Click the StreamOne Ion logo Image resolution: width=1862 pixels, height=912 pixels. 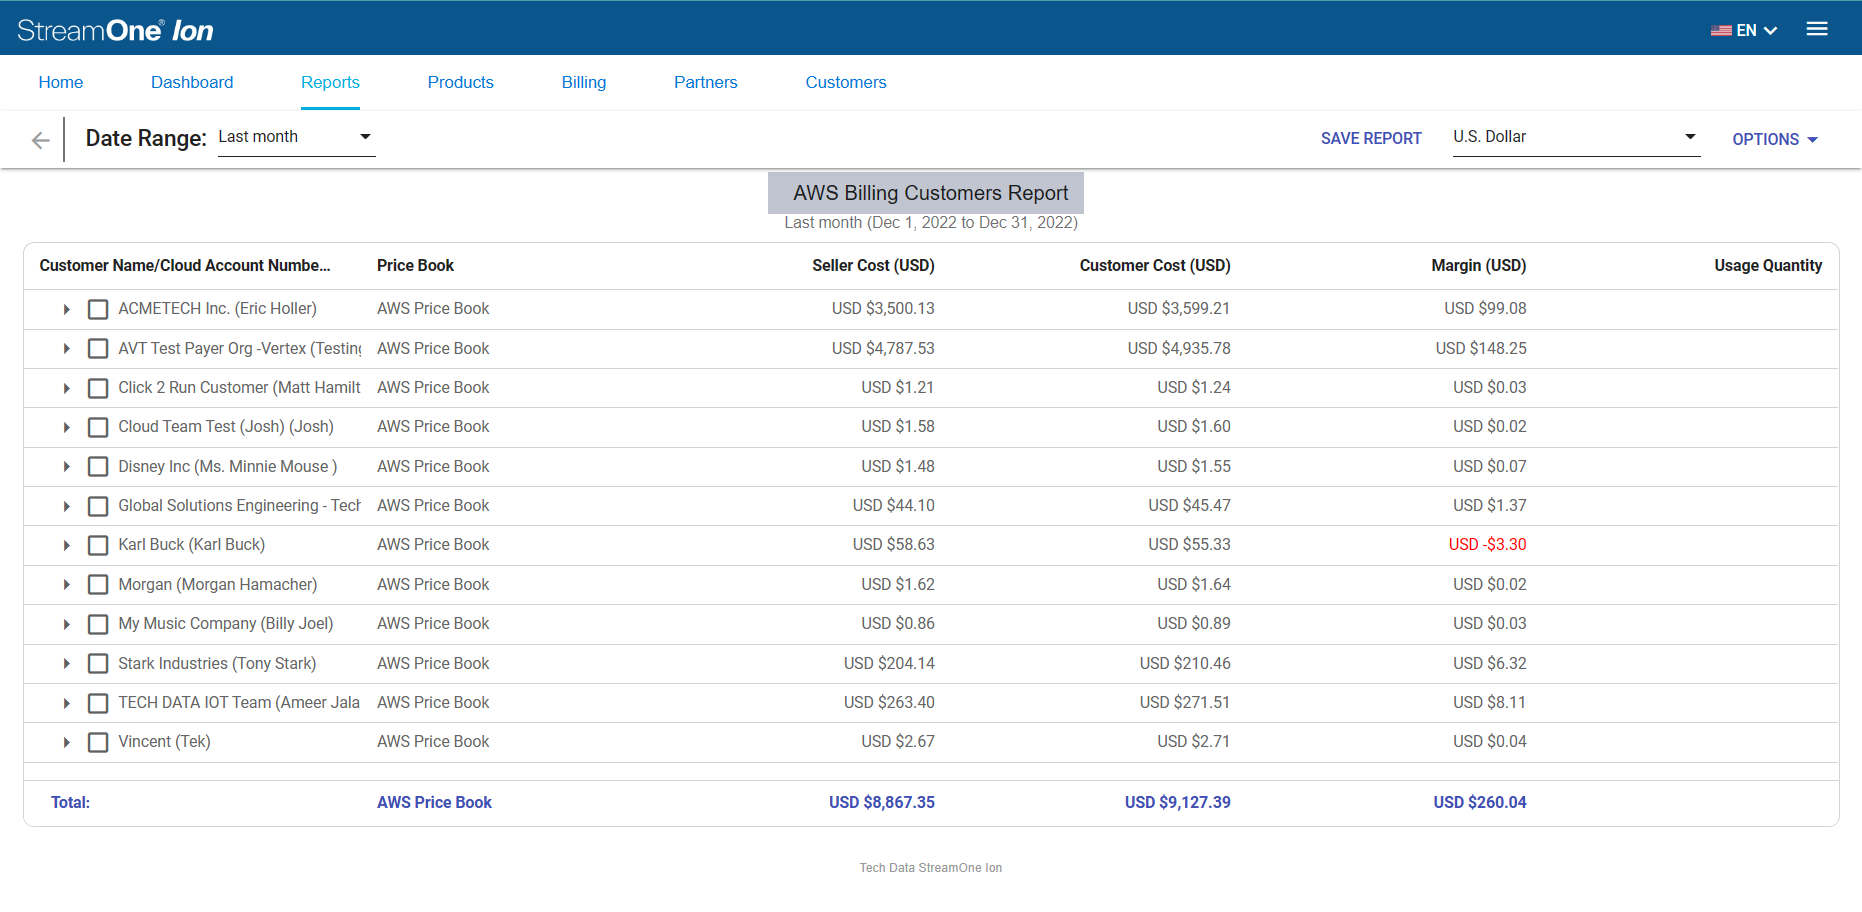point(115,30)
